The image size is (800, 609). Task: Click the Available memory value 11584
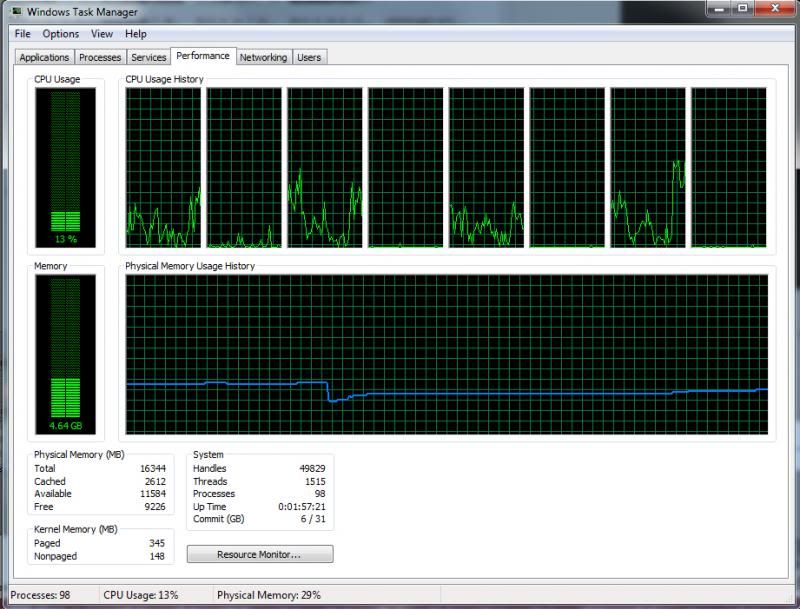tap(153, 494)
